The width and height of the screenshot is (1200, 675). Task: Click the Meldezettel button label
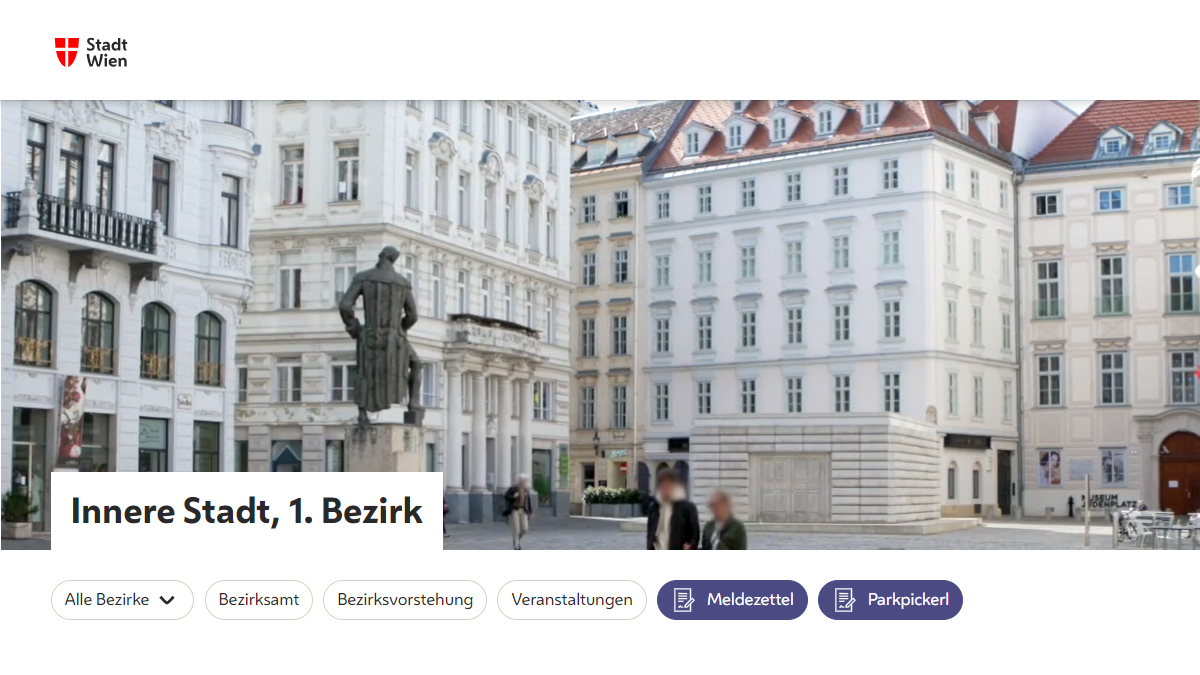click(x=750, y=600)
